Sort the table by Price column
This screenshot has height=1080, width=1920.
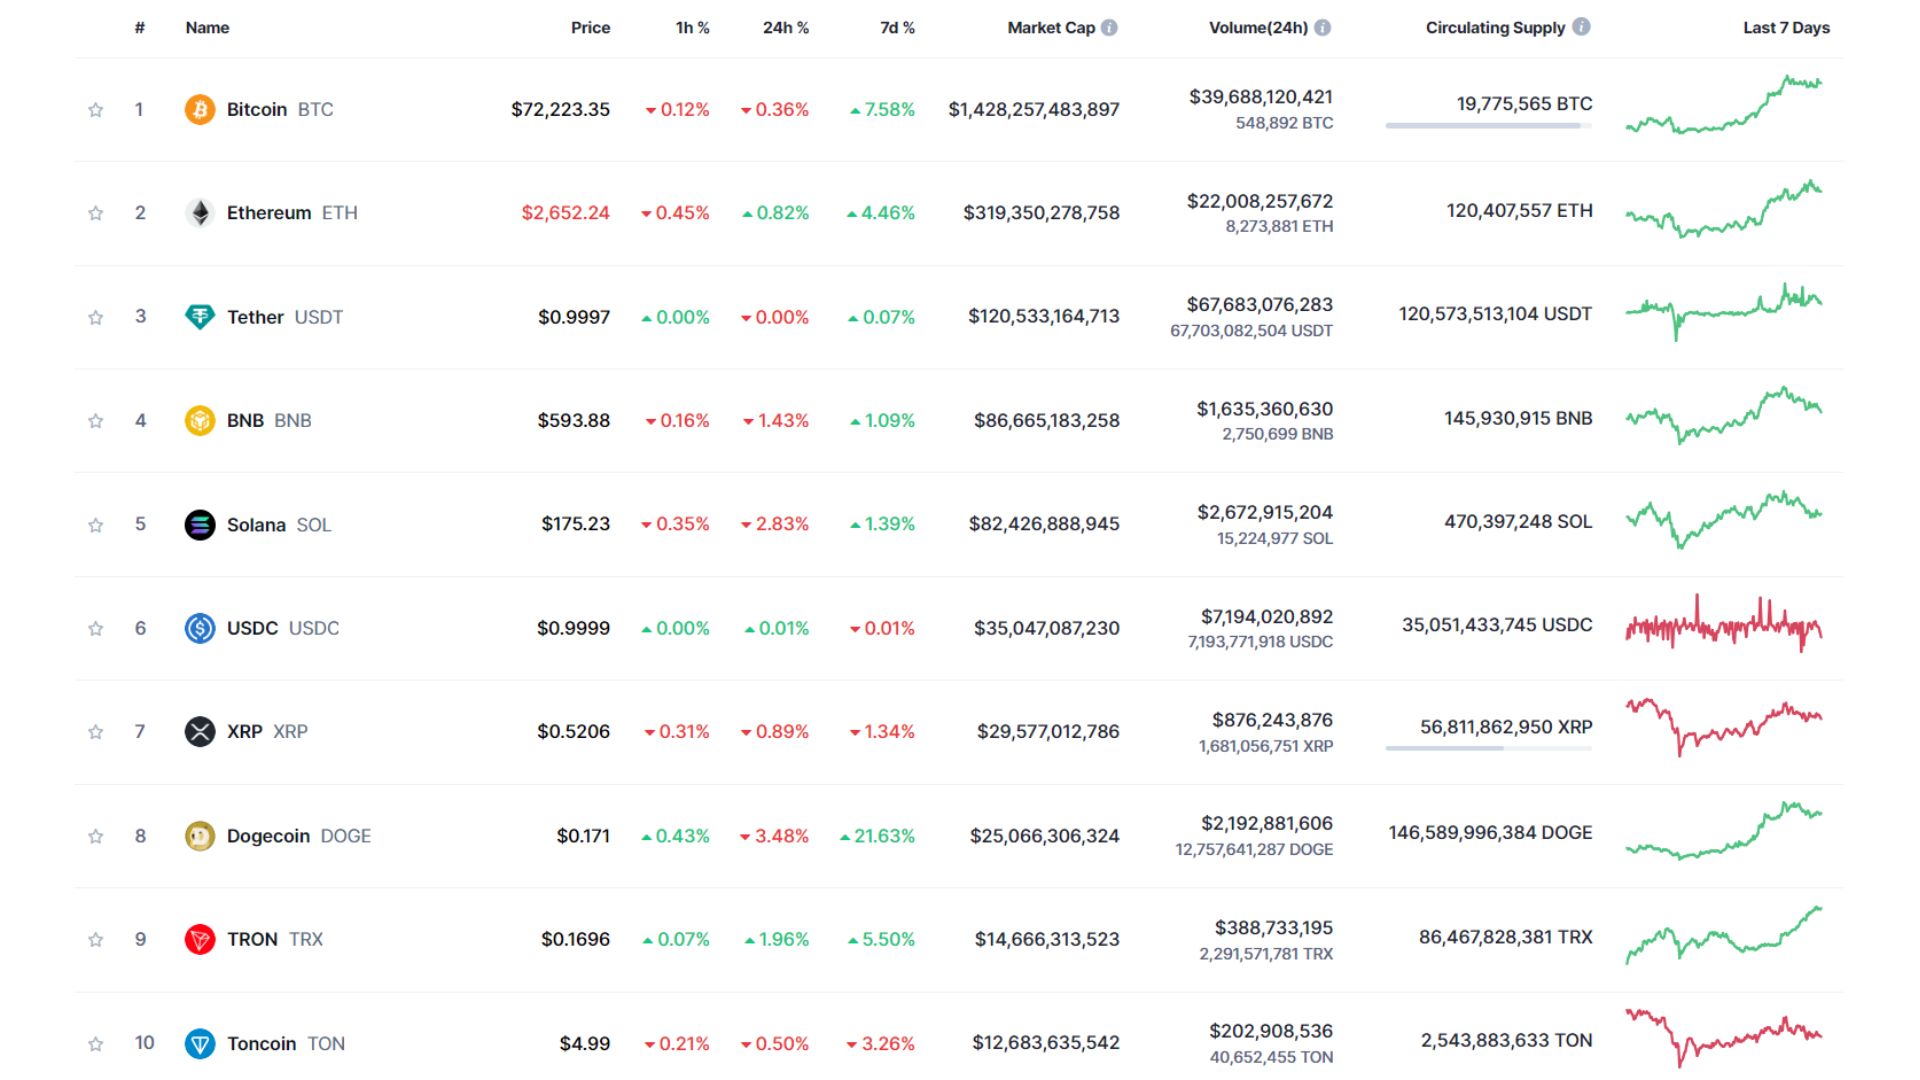point(591,28)
